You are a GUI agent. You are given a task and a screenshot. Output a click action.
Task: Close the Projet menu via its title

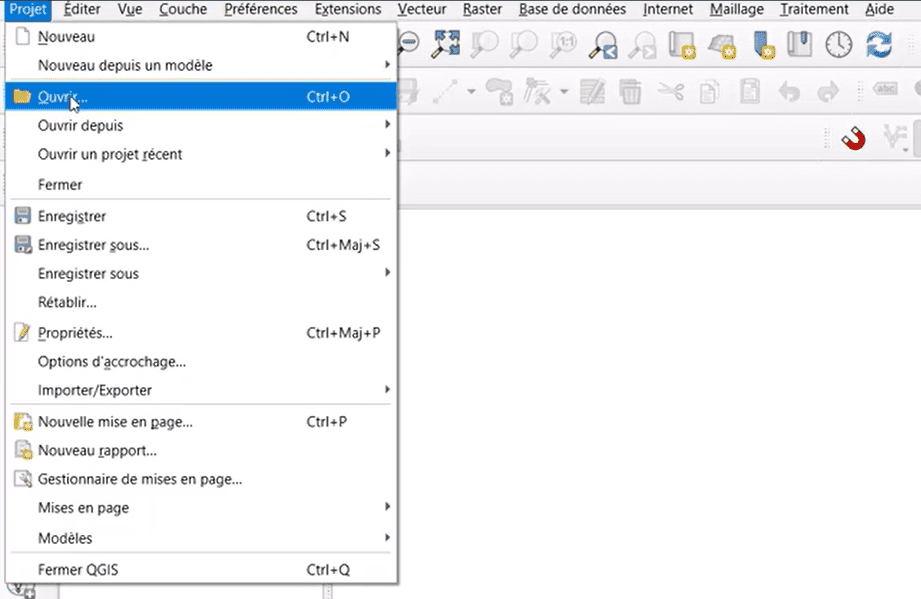pyautogui.click(x=28, y=9)
